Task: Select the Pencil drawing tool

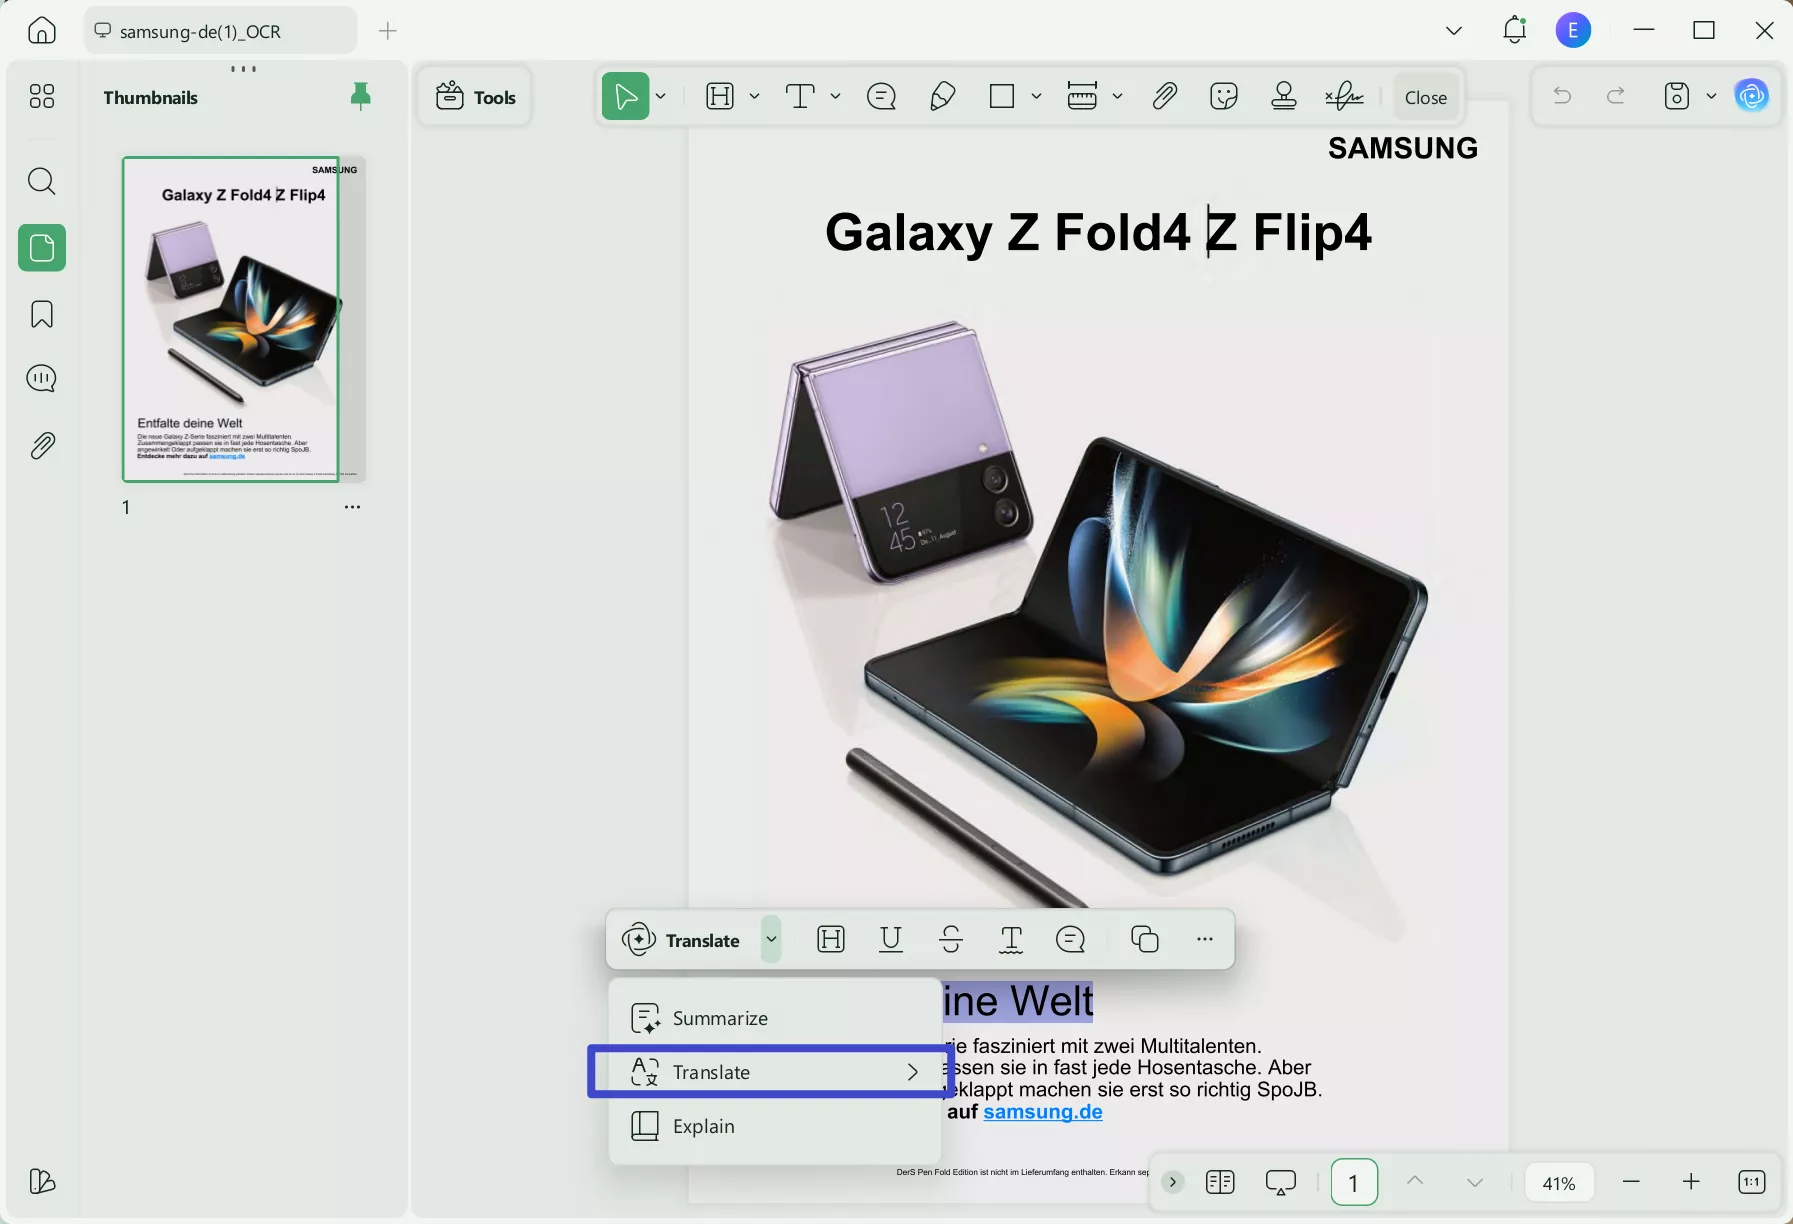Action: [x=942, y=96]
